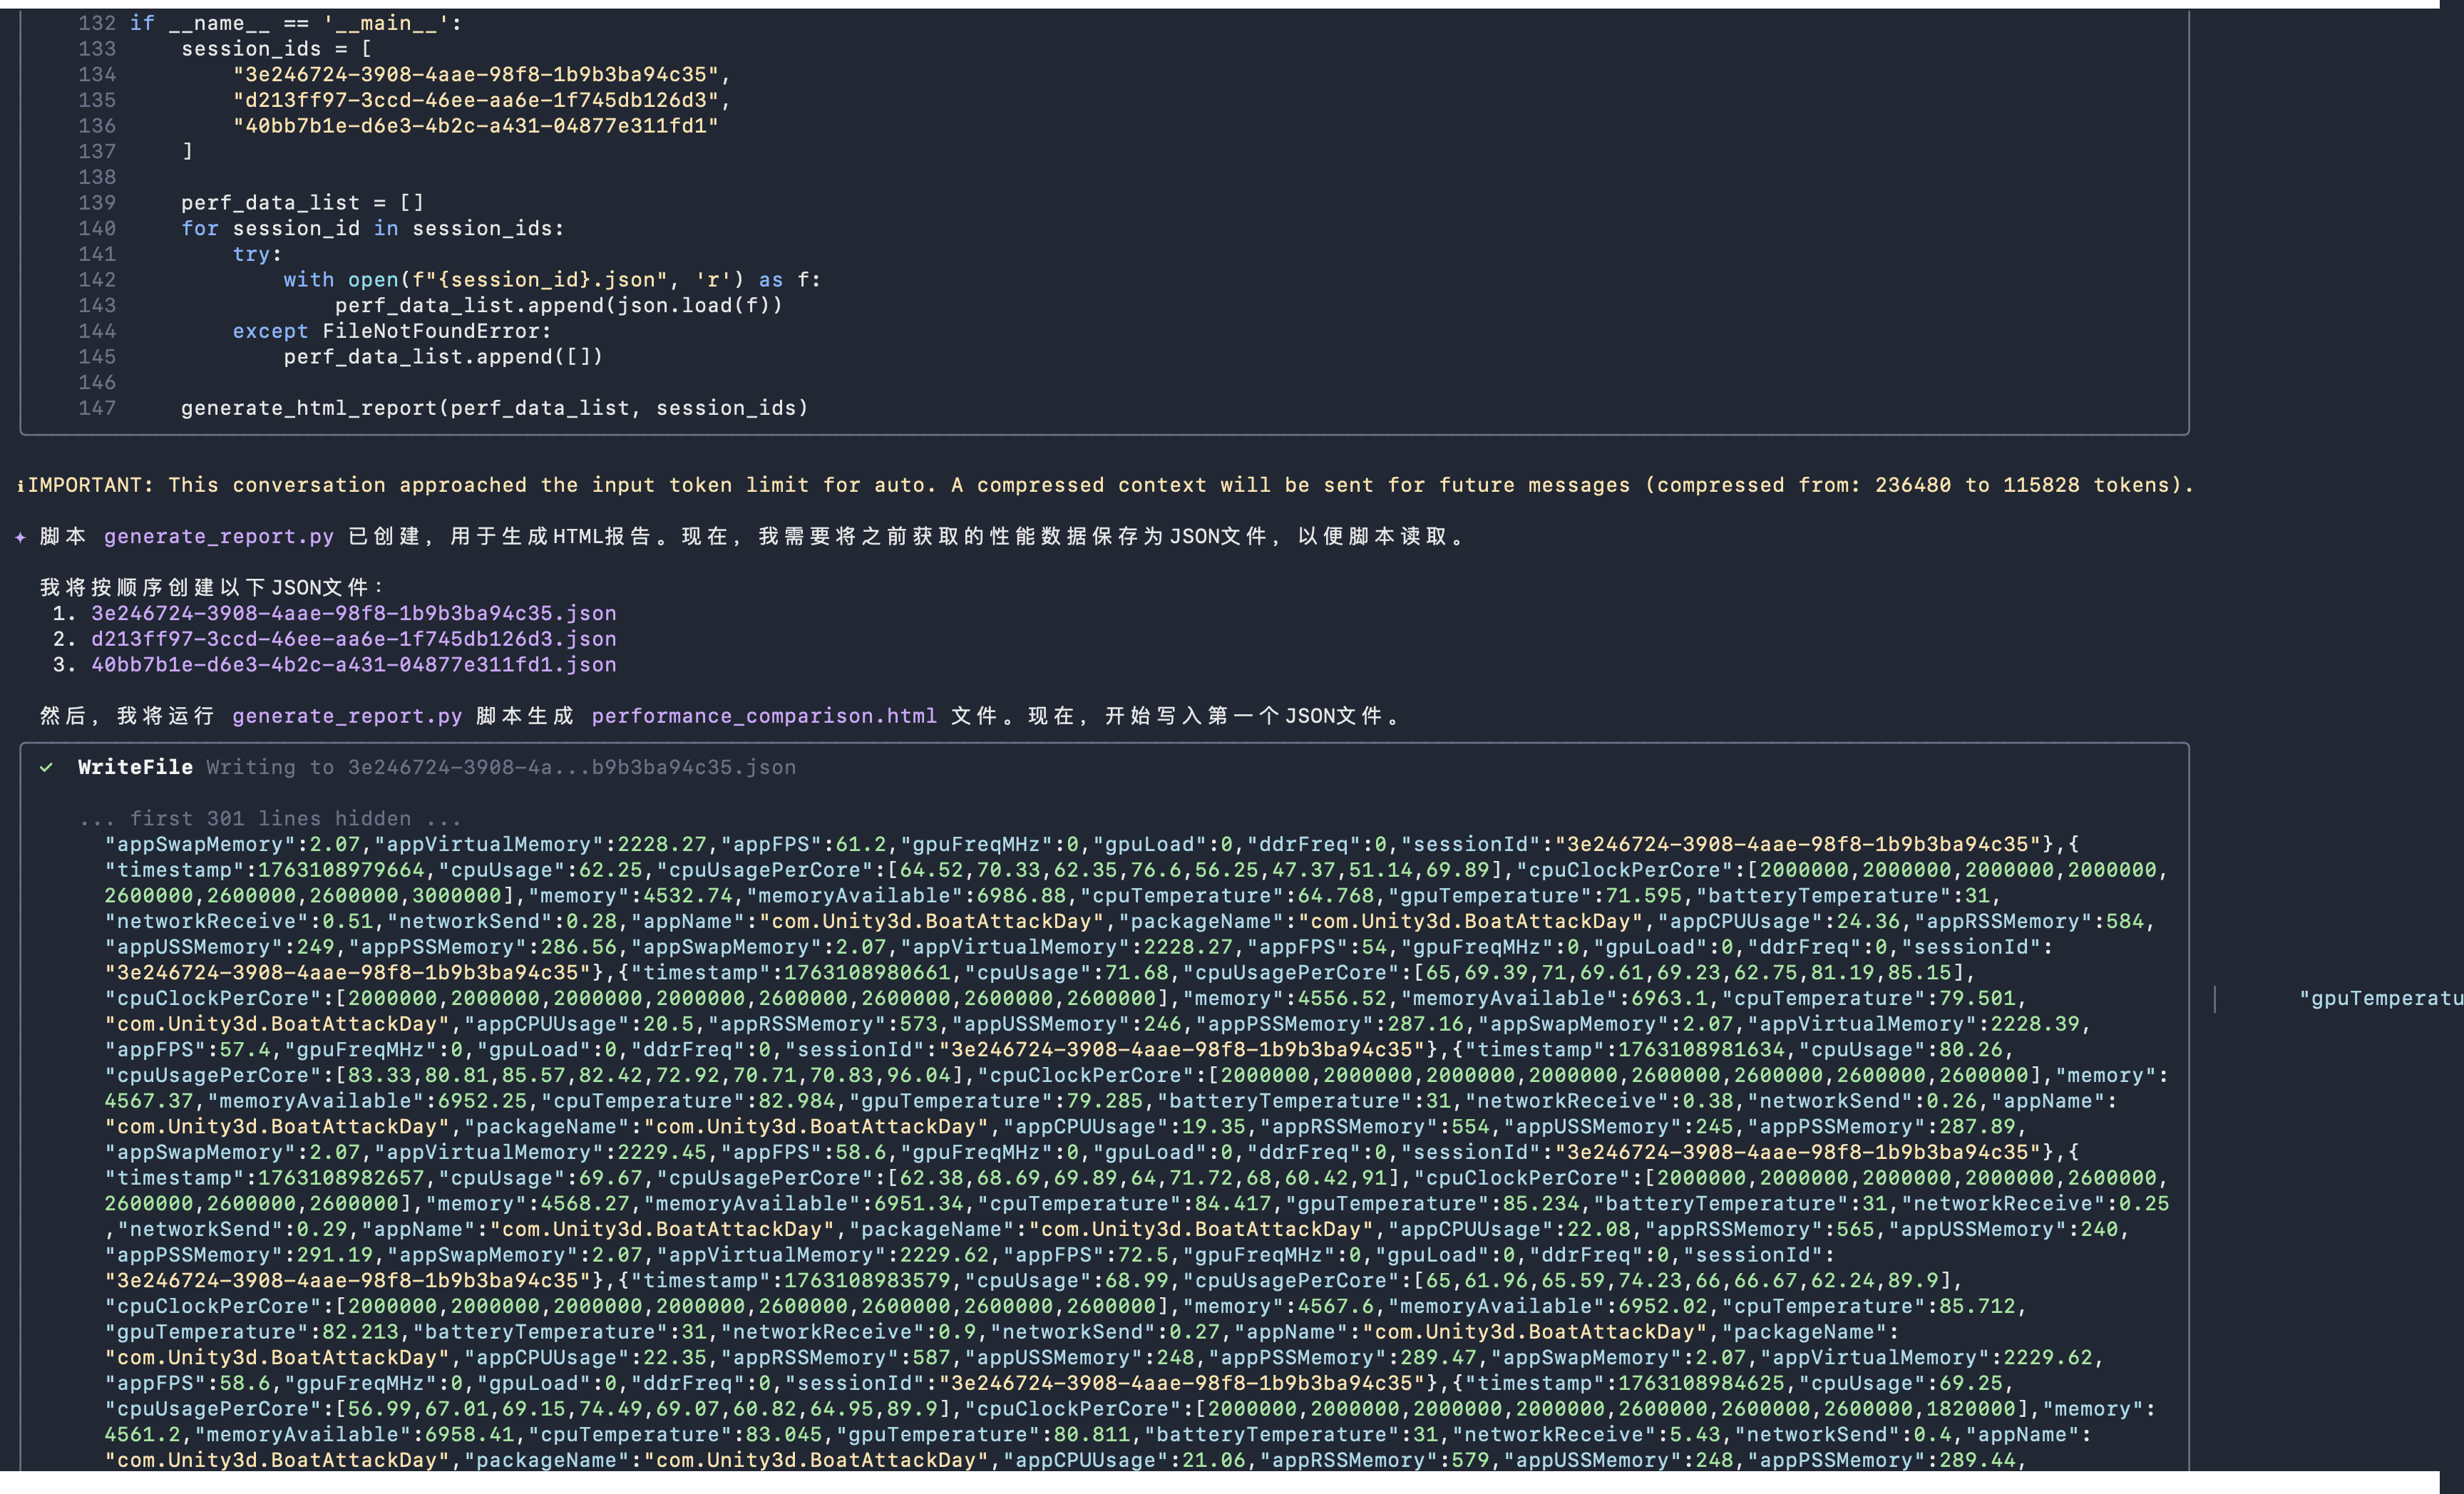Click 3e246724-3908-4aae-98f8-1b9b3ba94c35.json in the numbered list
The image size is (2464, 1494).
coord(353,613)
